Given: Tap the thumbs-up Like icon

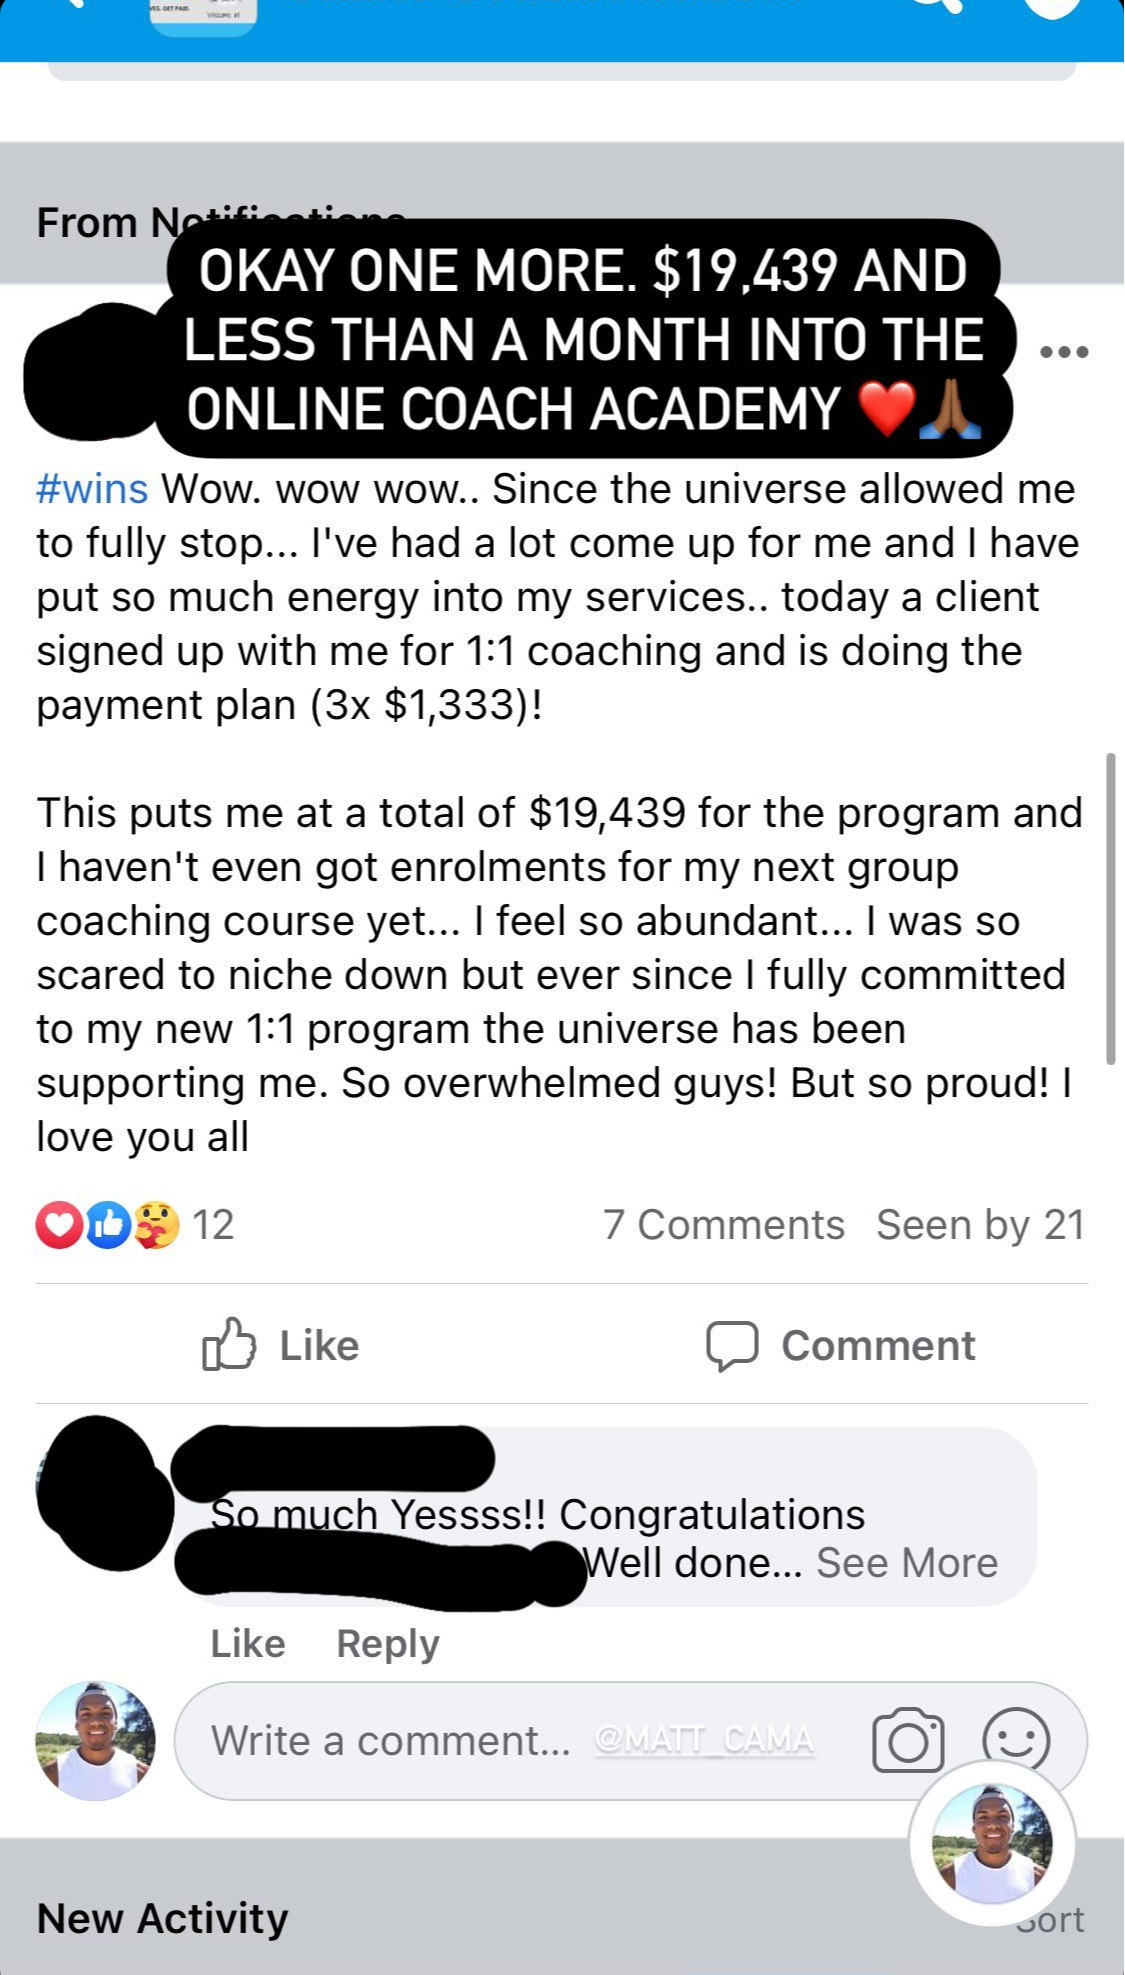Looking at the screenshot, I should (x=229, y=1343).
